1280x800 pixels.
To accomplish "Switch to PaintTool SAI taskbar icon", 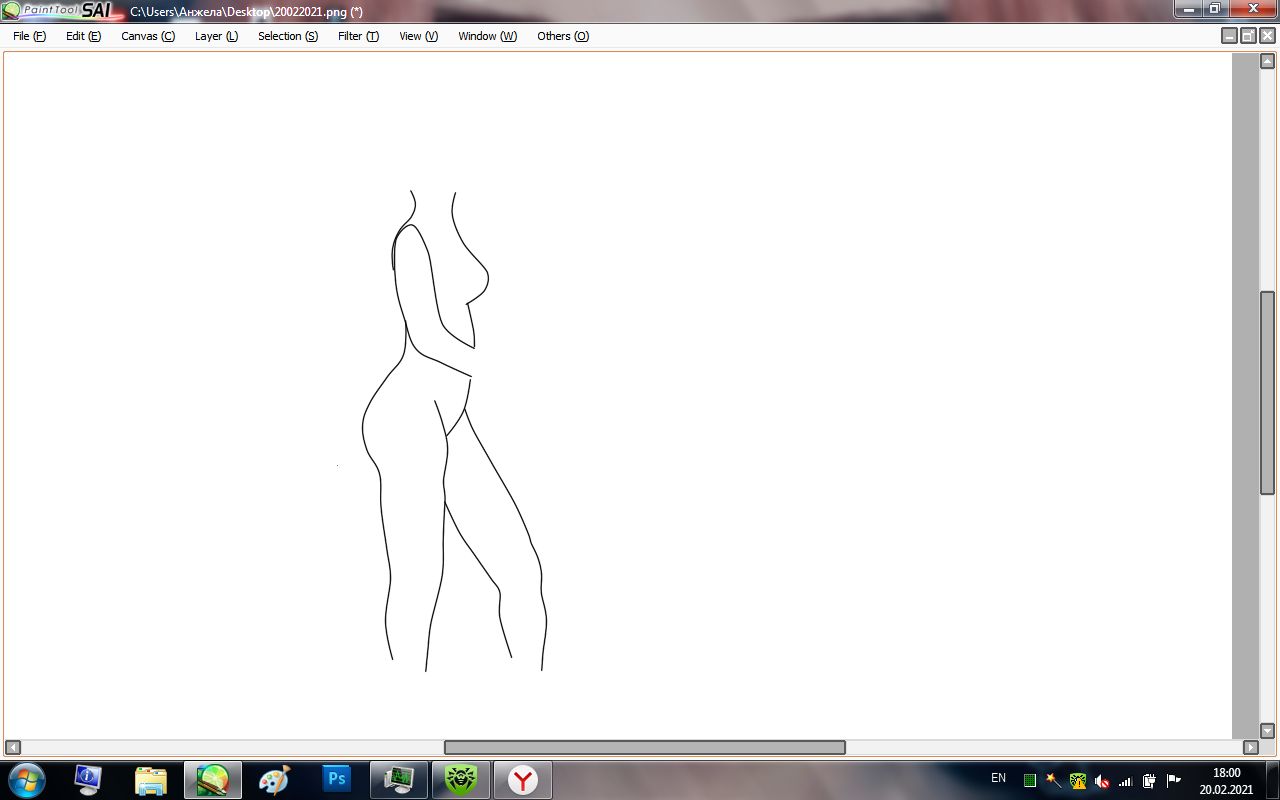I will (x=213, y=779).
